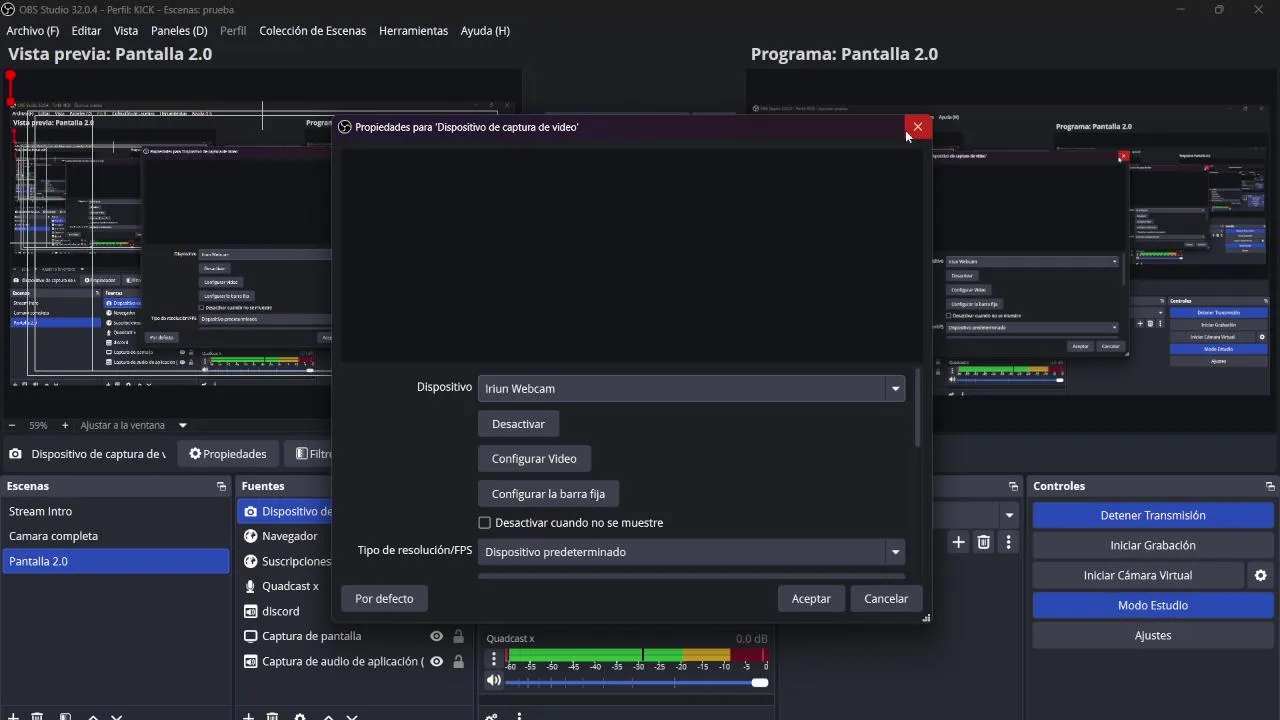Zoom out the preview with the minus icon
The height and width of the screenshot is (720, 1280).
[x=12, y=425]
